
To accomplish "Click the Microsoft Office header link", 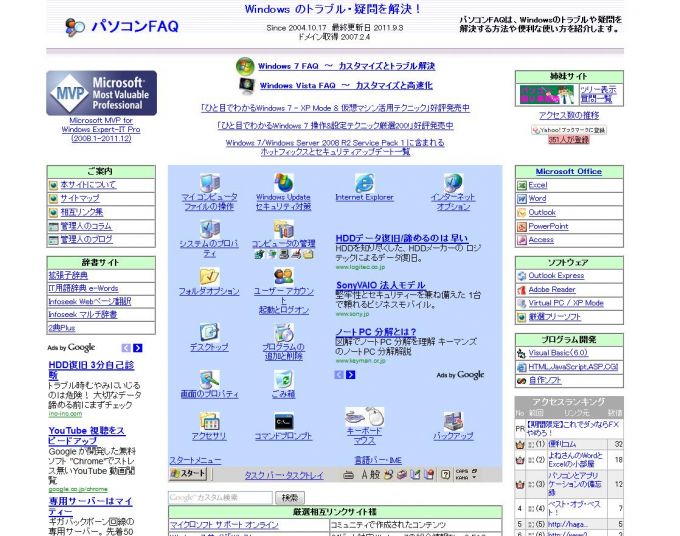I will click(x=569, y=172).
